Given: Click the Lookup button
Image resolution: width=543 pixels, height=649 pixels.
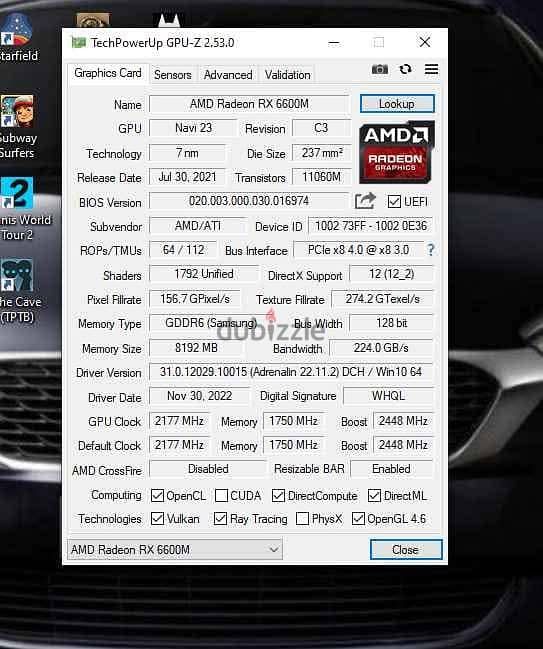Looking at the screenshot, I should click(x=397, y=103).
